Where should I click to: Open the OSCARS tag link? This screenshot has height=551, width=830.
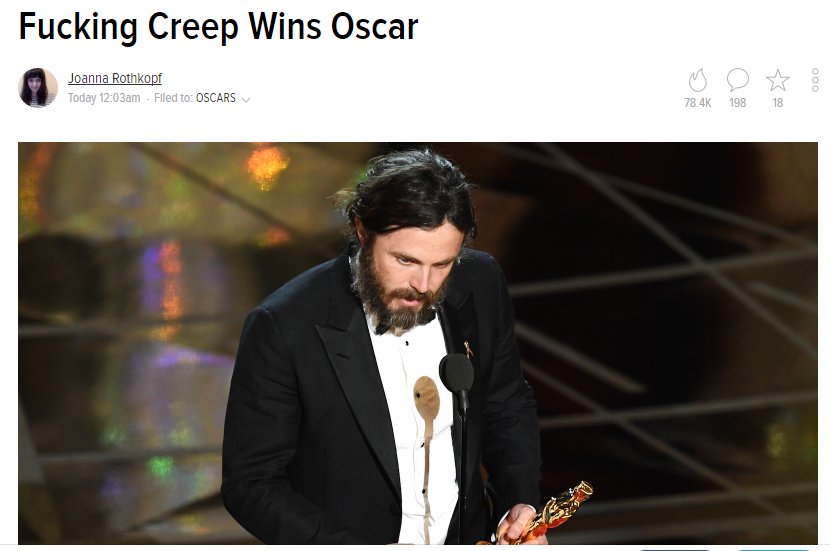pos(215,98)
